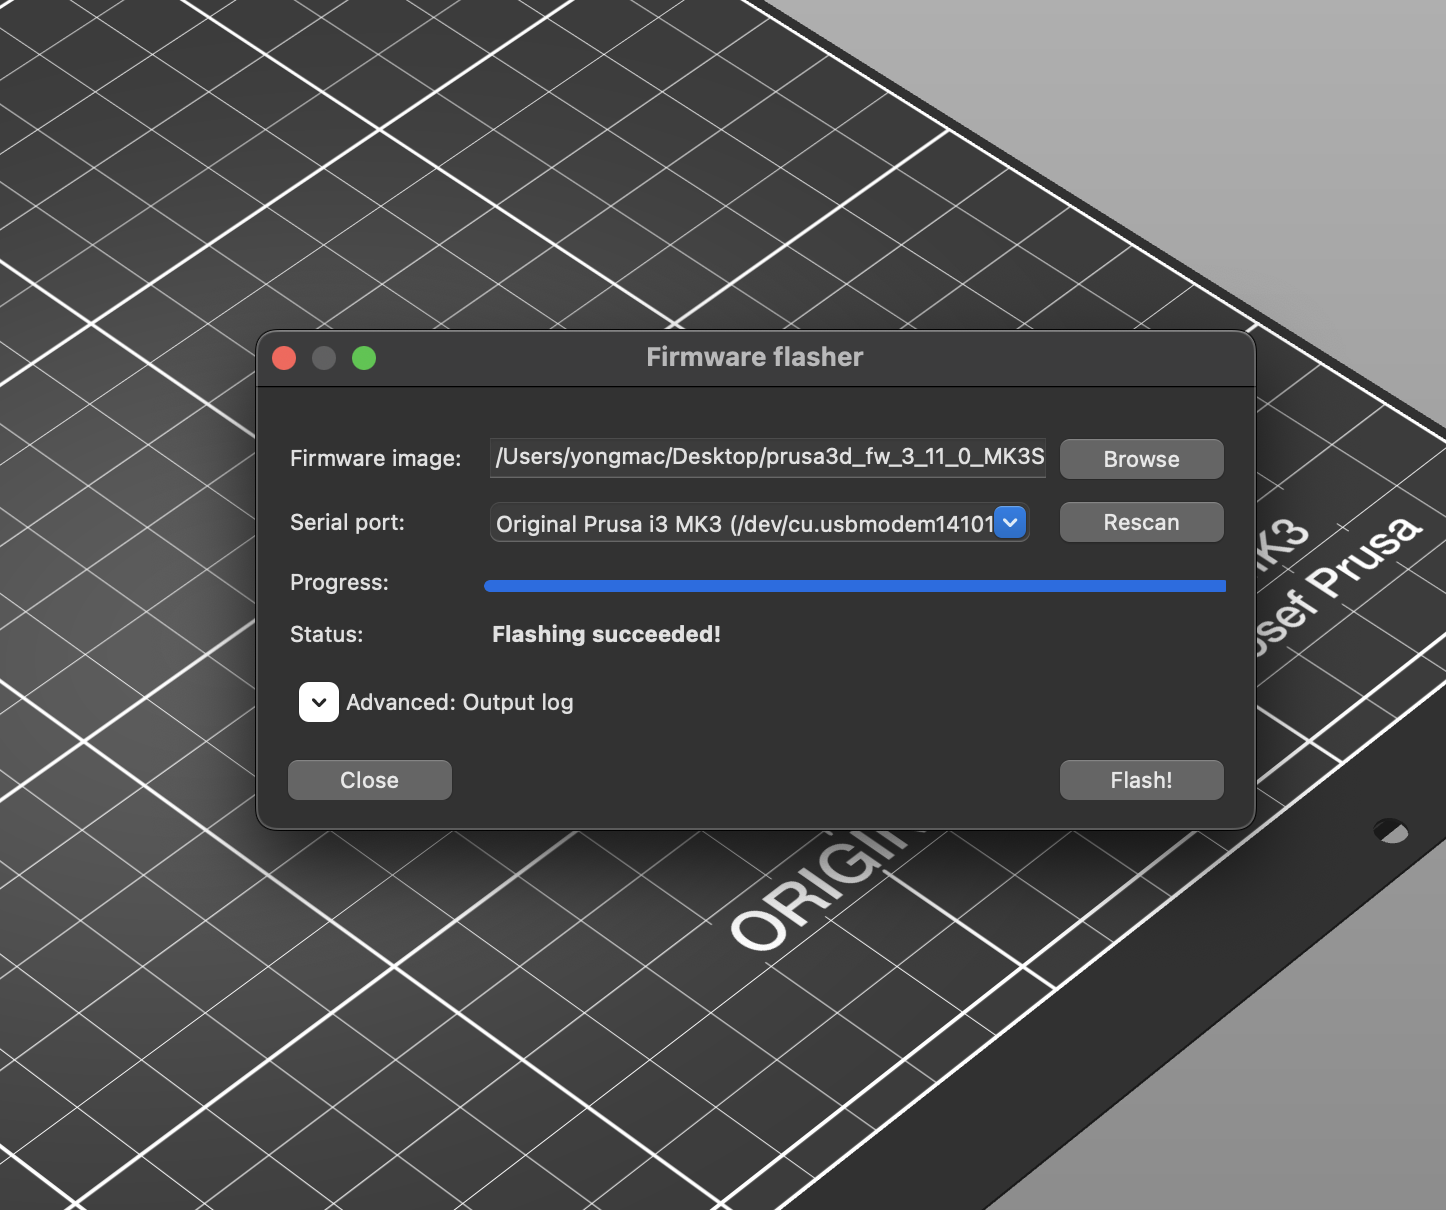Click the red close window button
This screenshot has height=1210, width=1446.
[x=284, y=358]
